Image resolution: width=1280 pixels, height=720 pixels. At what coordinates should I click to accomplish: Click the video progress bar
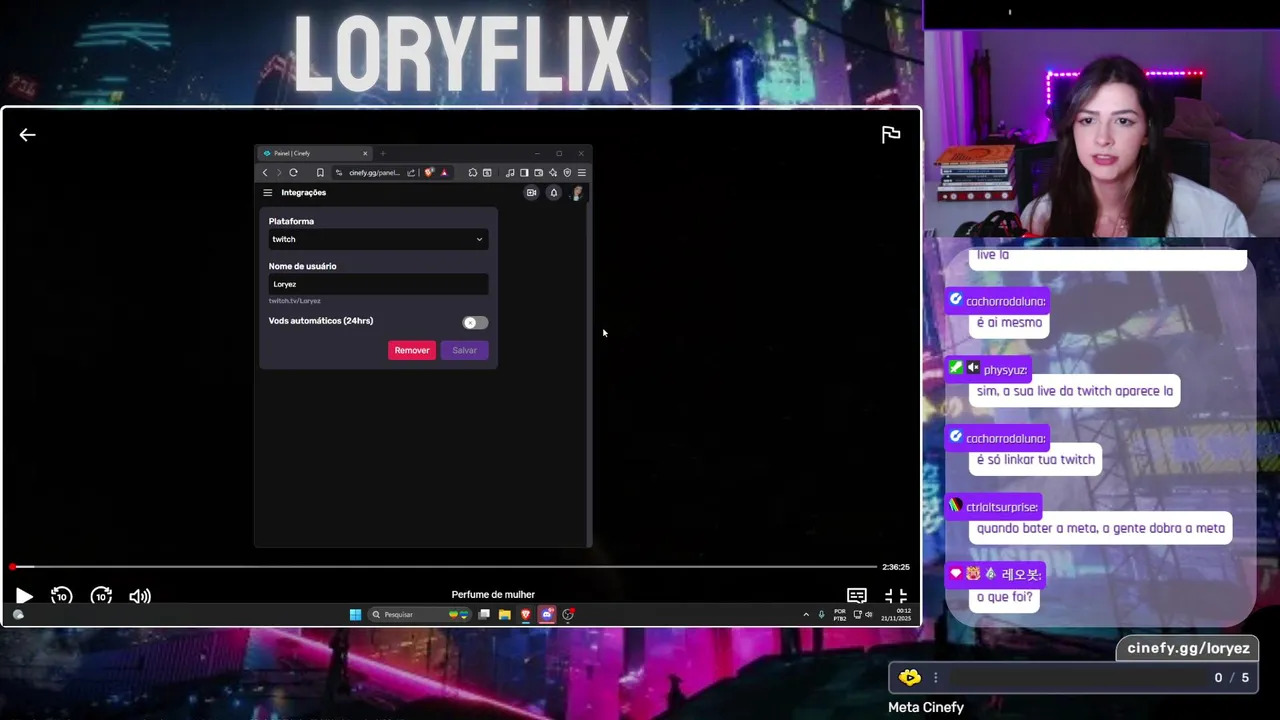(x=444, y=567)
